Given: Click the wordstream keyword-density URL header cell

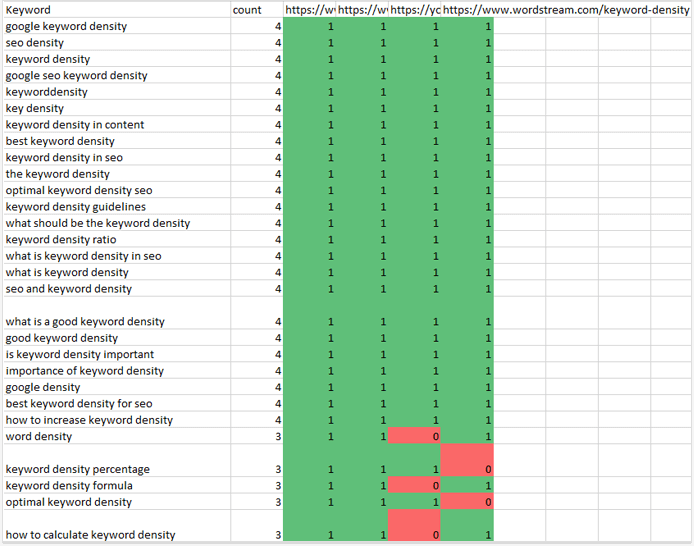Looking at the screenshot, I should point(566,10).
